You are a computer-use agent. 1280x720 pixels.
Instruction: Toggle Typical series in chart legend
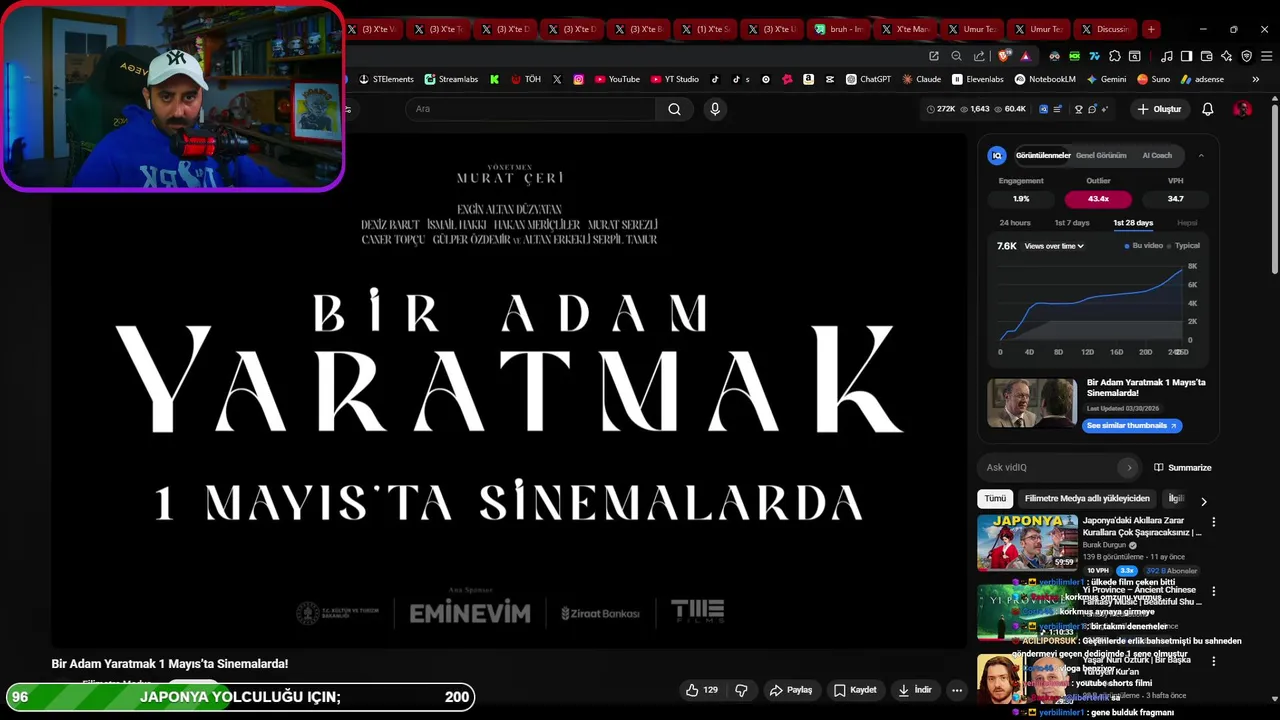pyautogui.click(x=1184, y=246)
